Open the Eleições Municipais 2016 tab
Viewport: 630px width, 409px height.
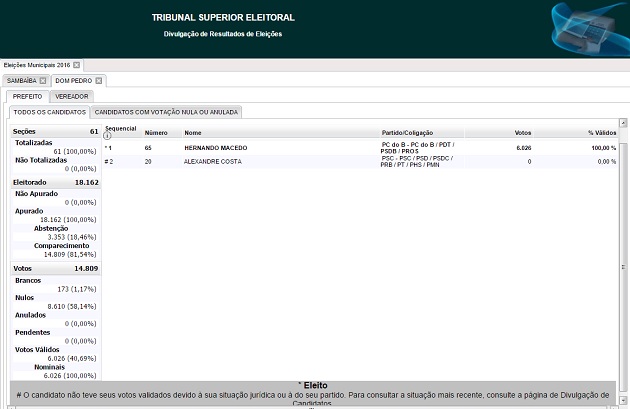[34, 65]
